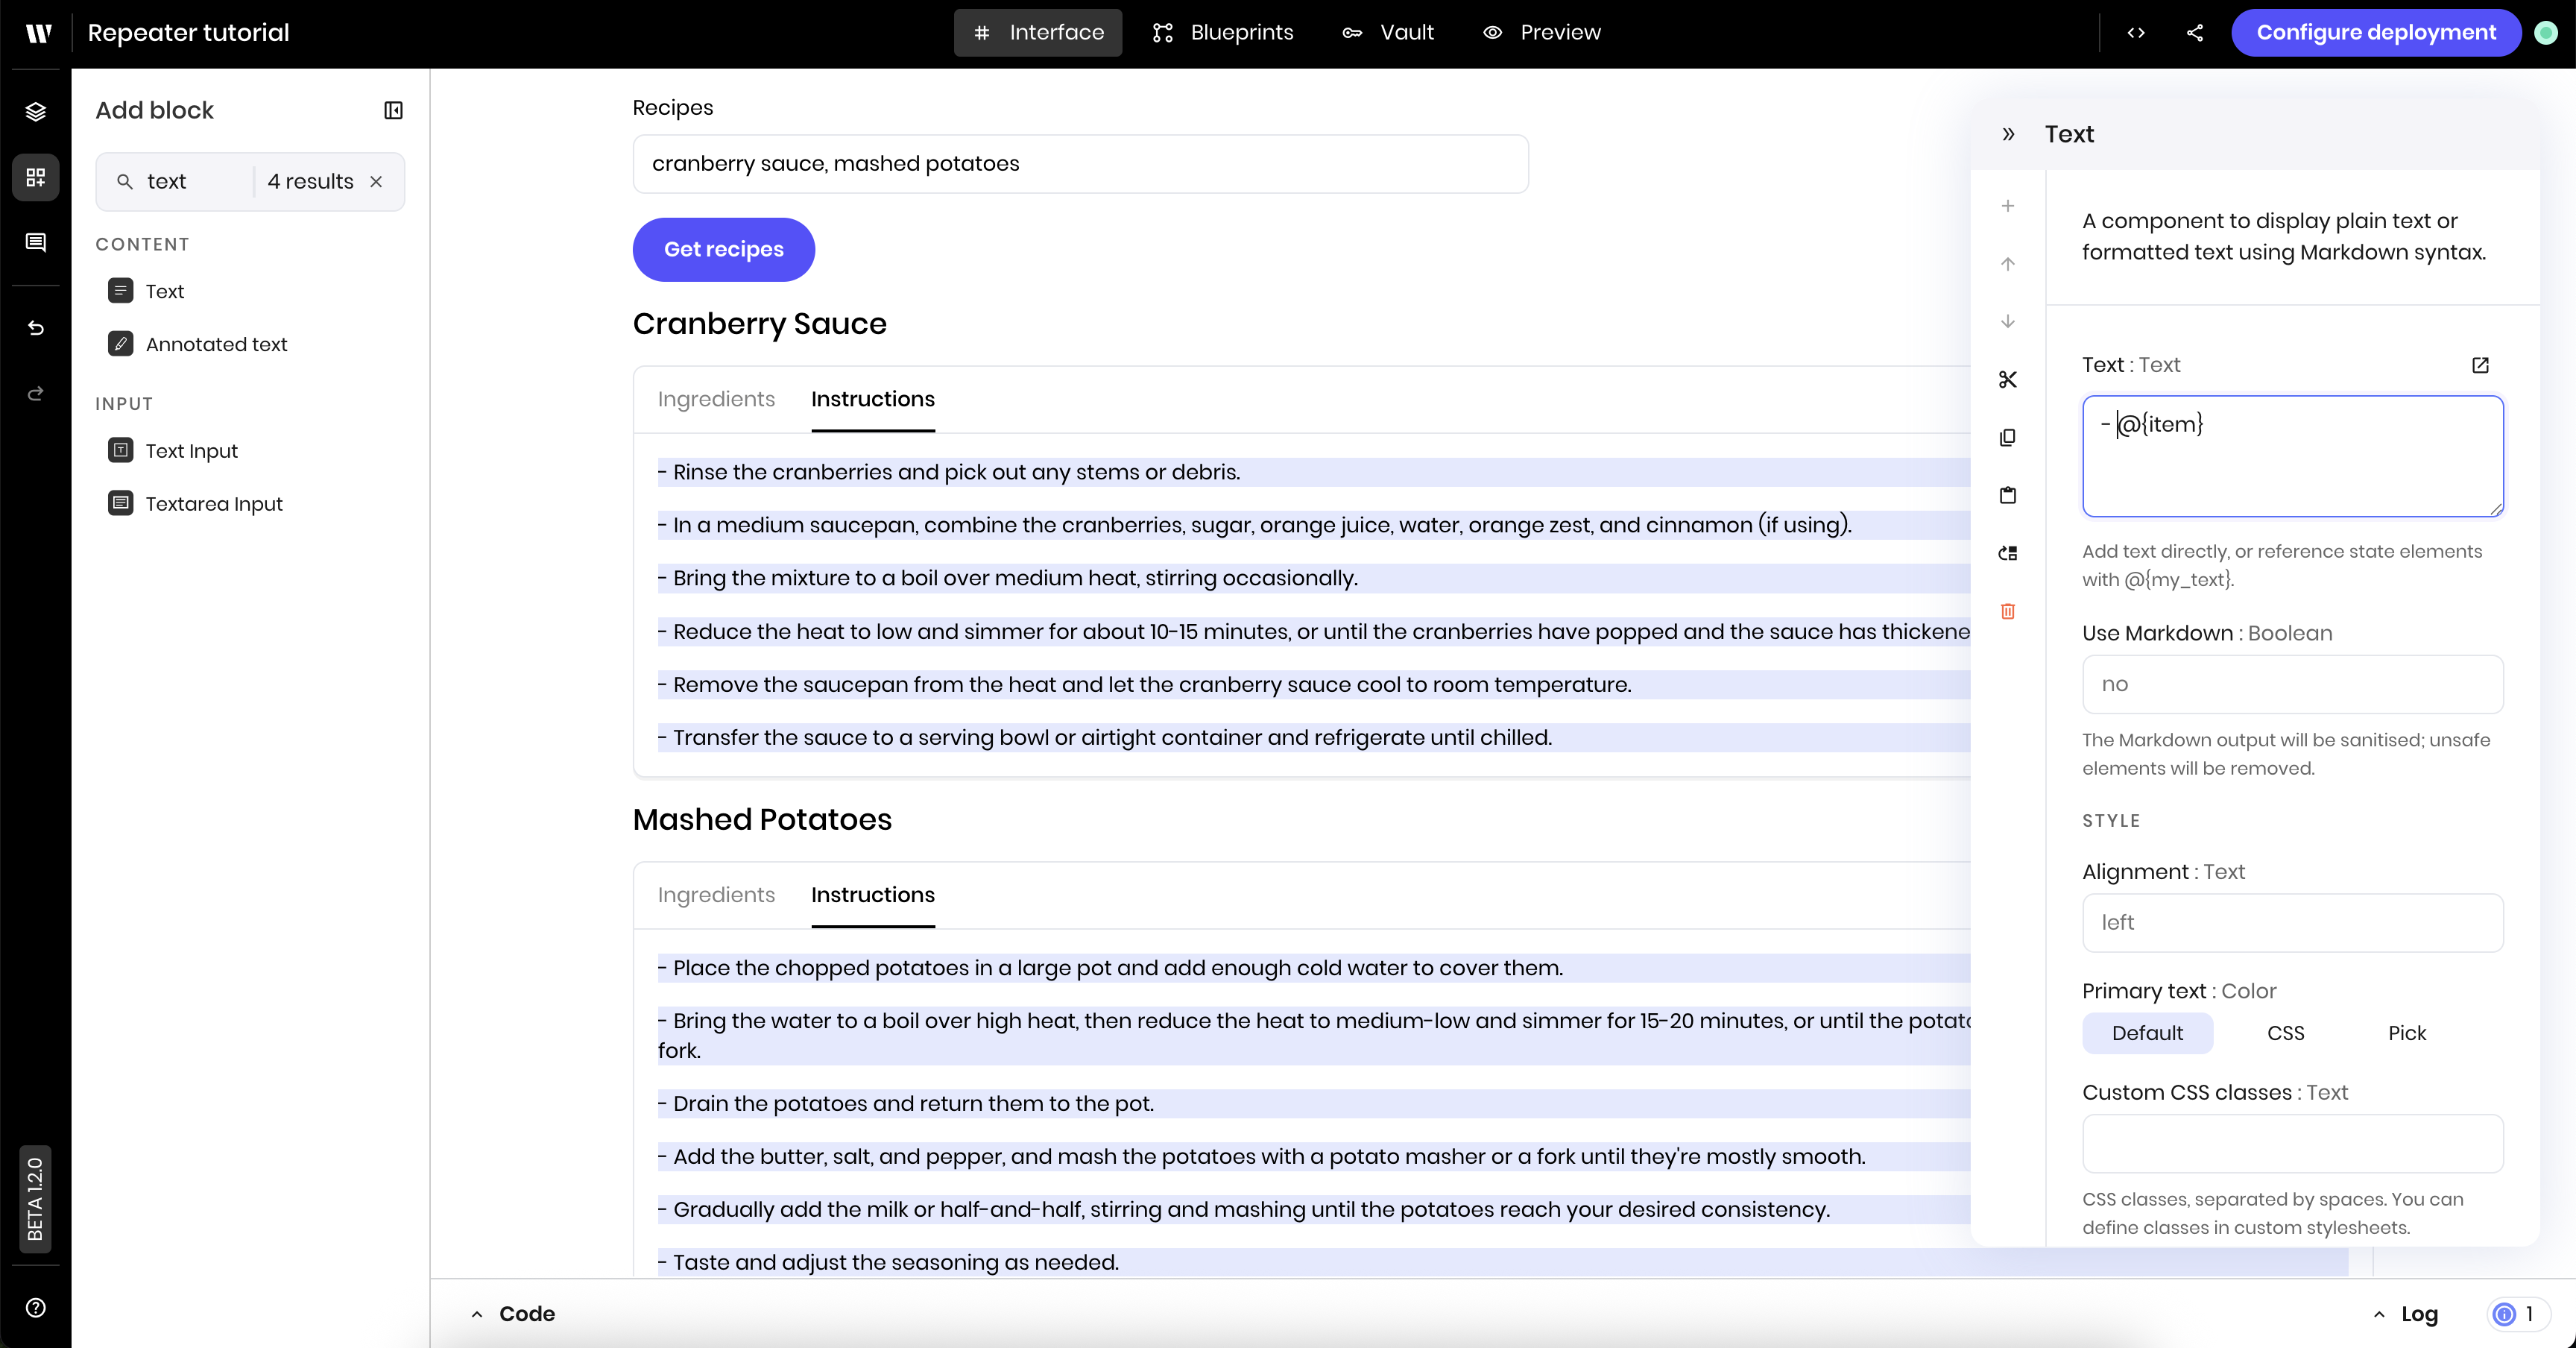The image size is (2576, 1348).
Task: Click the Get recipes button
Action: tap(723, 249)
